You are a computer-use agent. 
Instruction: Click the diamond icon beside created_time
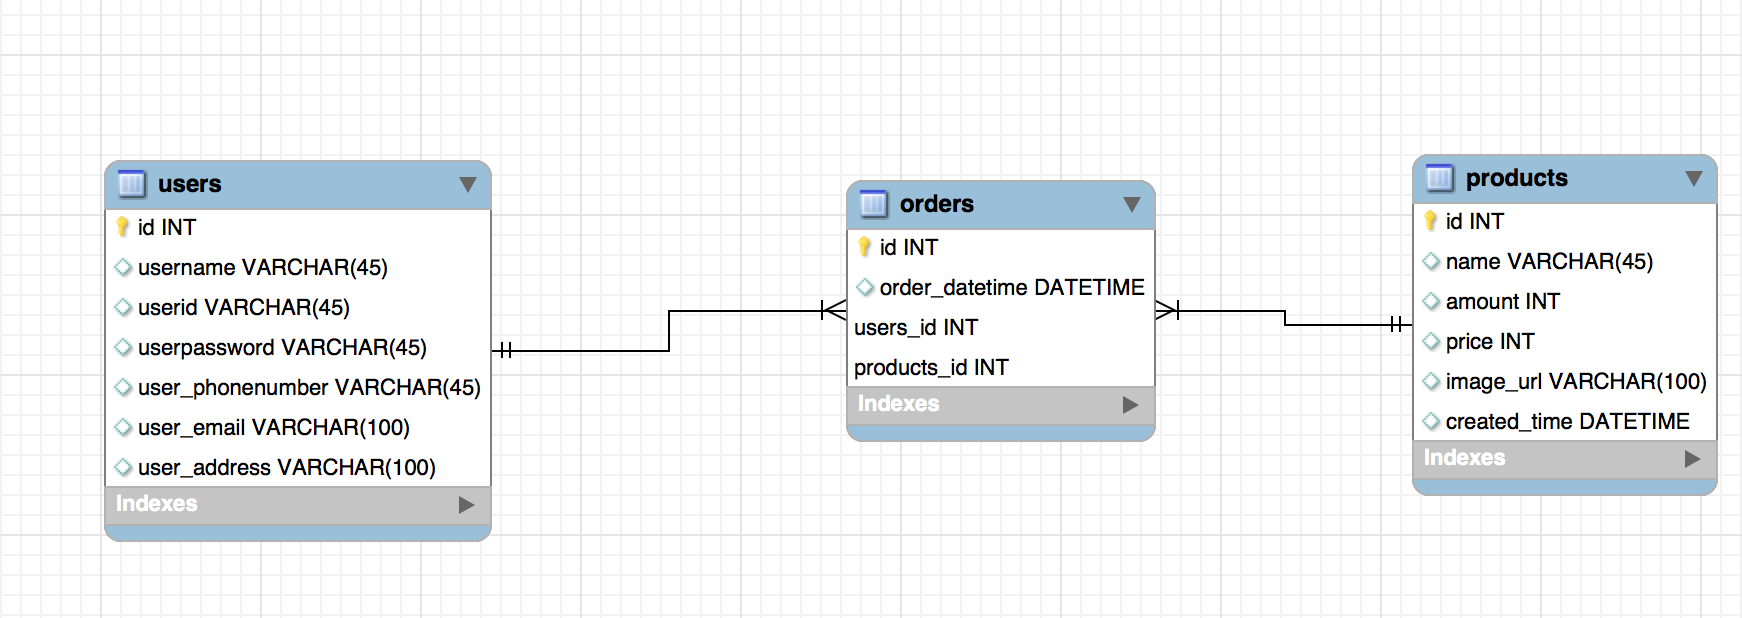pos(1431,421)
